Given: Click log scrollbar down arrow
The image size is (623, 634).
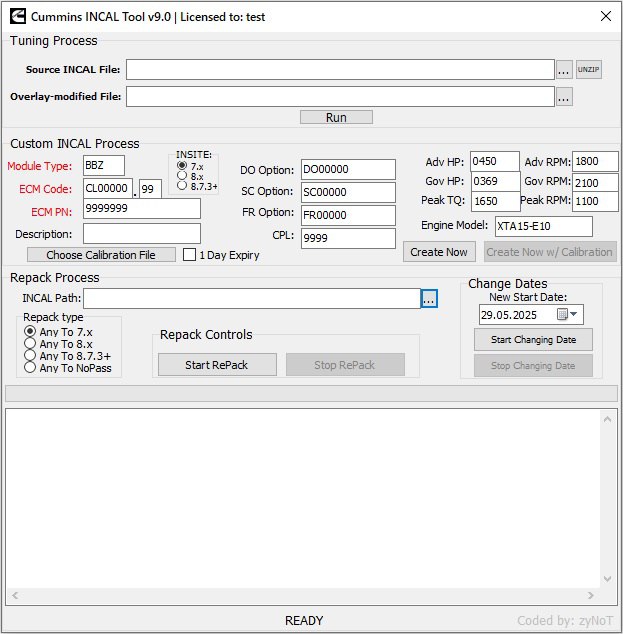Looking at the screenshot, I should pos(607,579).
